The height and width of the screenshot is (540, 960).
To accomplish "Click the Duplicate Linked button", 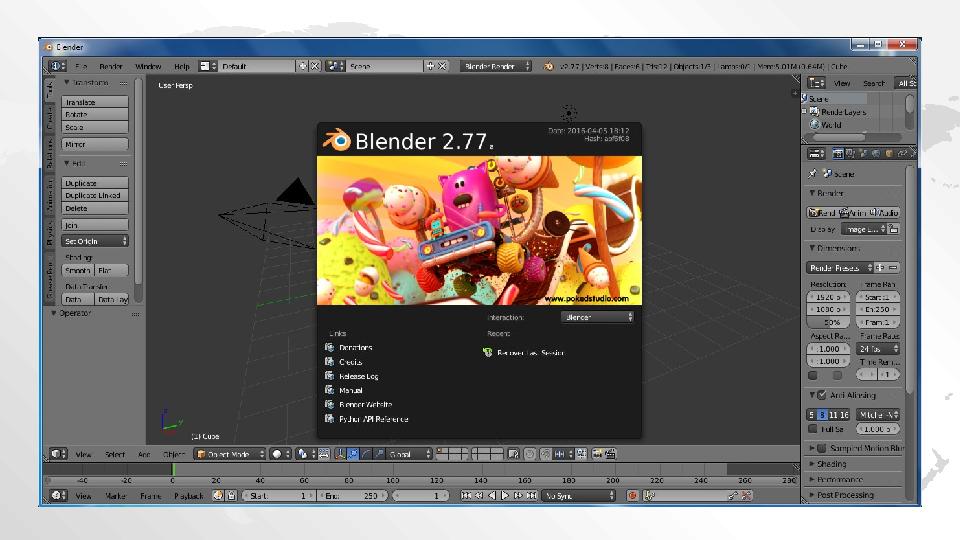I will pos(95,195).
